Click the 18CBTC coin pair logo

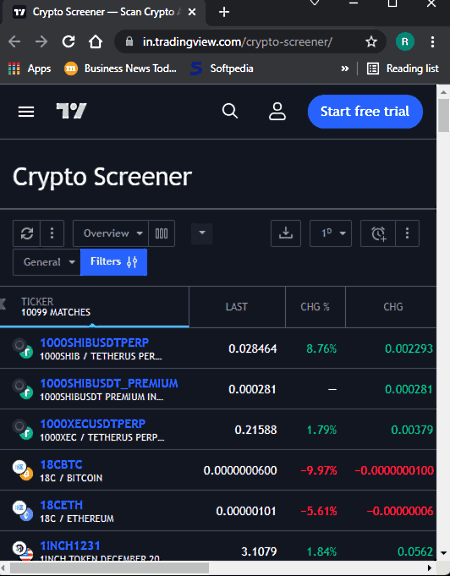(23, 470)
